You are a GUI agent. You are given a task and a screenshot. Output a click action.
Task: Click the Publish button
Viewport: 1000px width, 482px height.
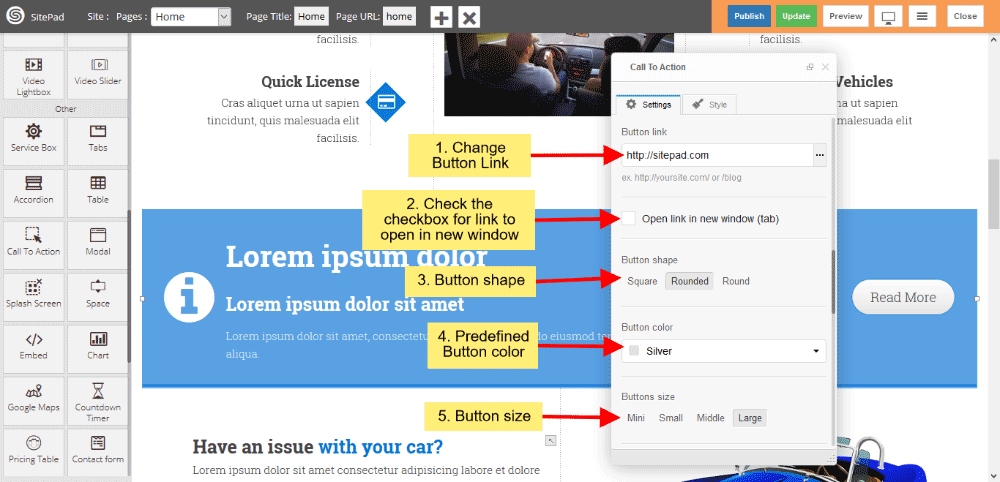click(x=749, y=16)
